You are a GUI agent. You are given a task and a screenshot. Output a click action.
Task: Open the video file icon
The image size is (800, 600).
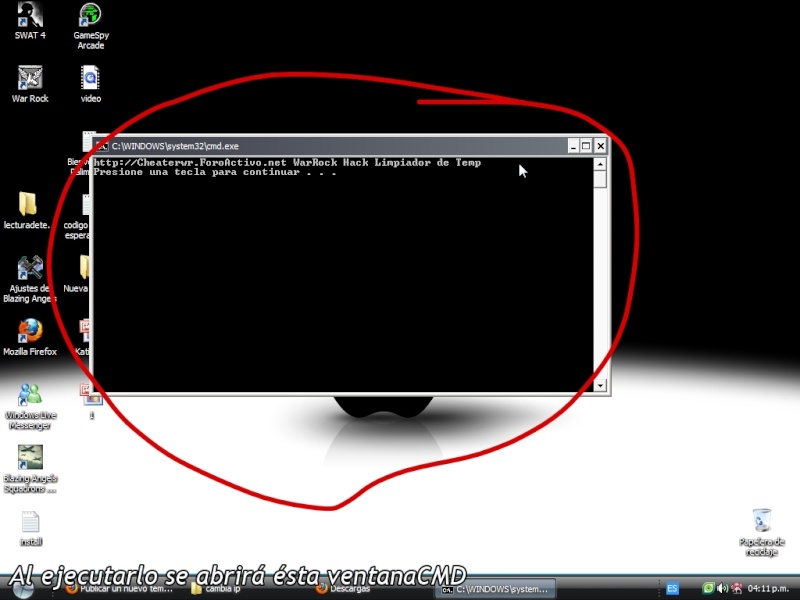pos(90,84)
